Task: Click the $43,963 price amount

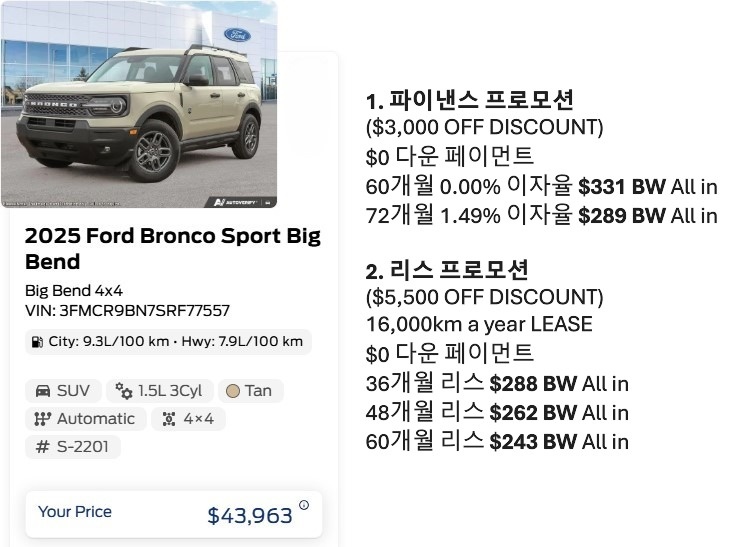Action: click(x=250, y=516)
